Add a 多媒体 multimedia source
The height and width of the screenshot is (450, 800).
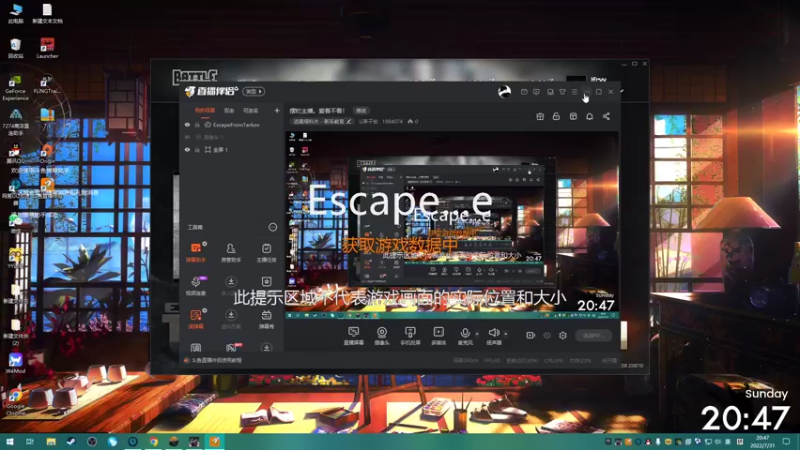tap(439, 336)
